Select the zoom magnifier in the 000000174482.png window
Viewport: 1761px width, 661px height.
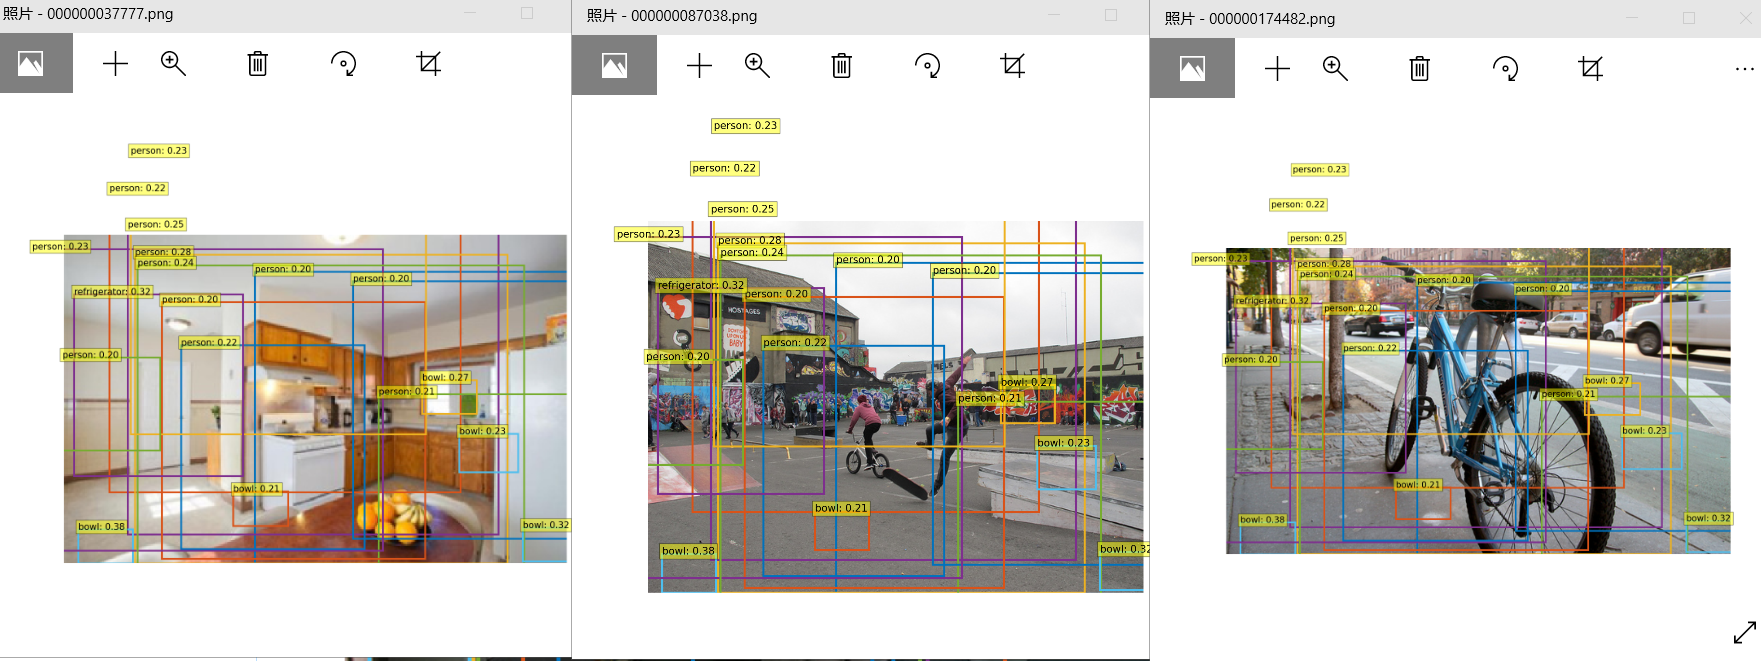1336,69
